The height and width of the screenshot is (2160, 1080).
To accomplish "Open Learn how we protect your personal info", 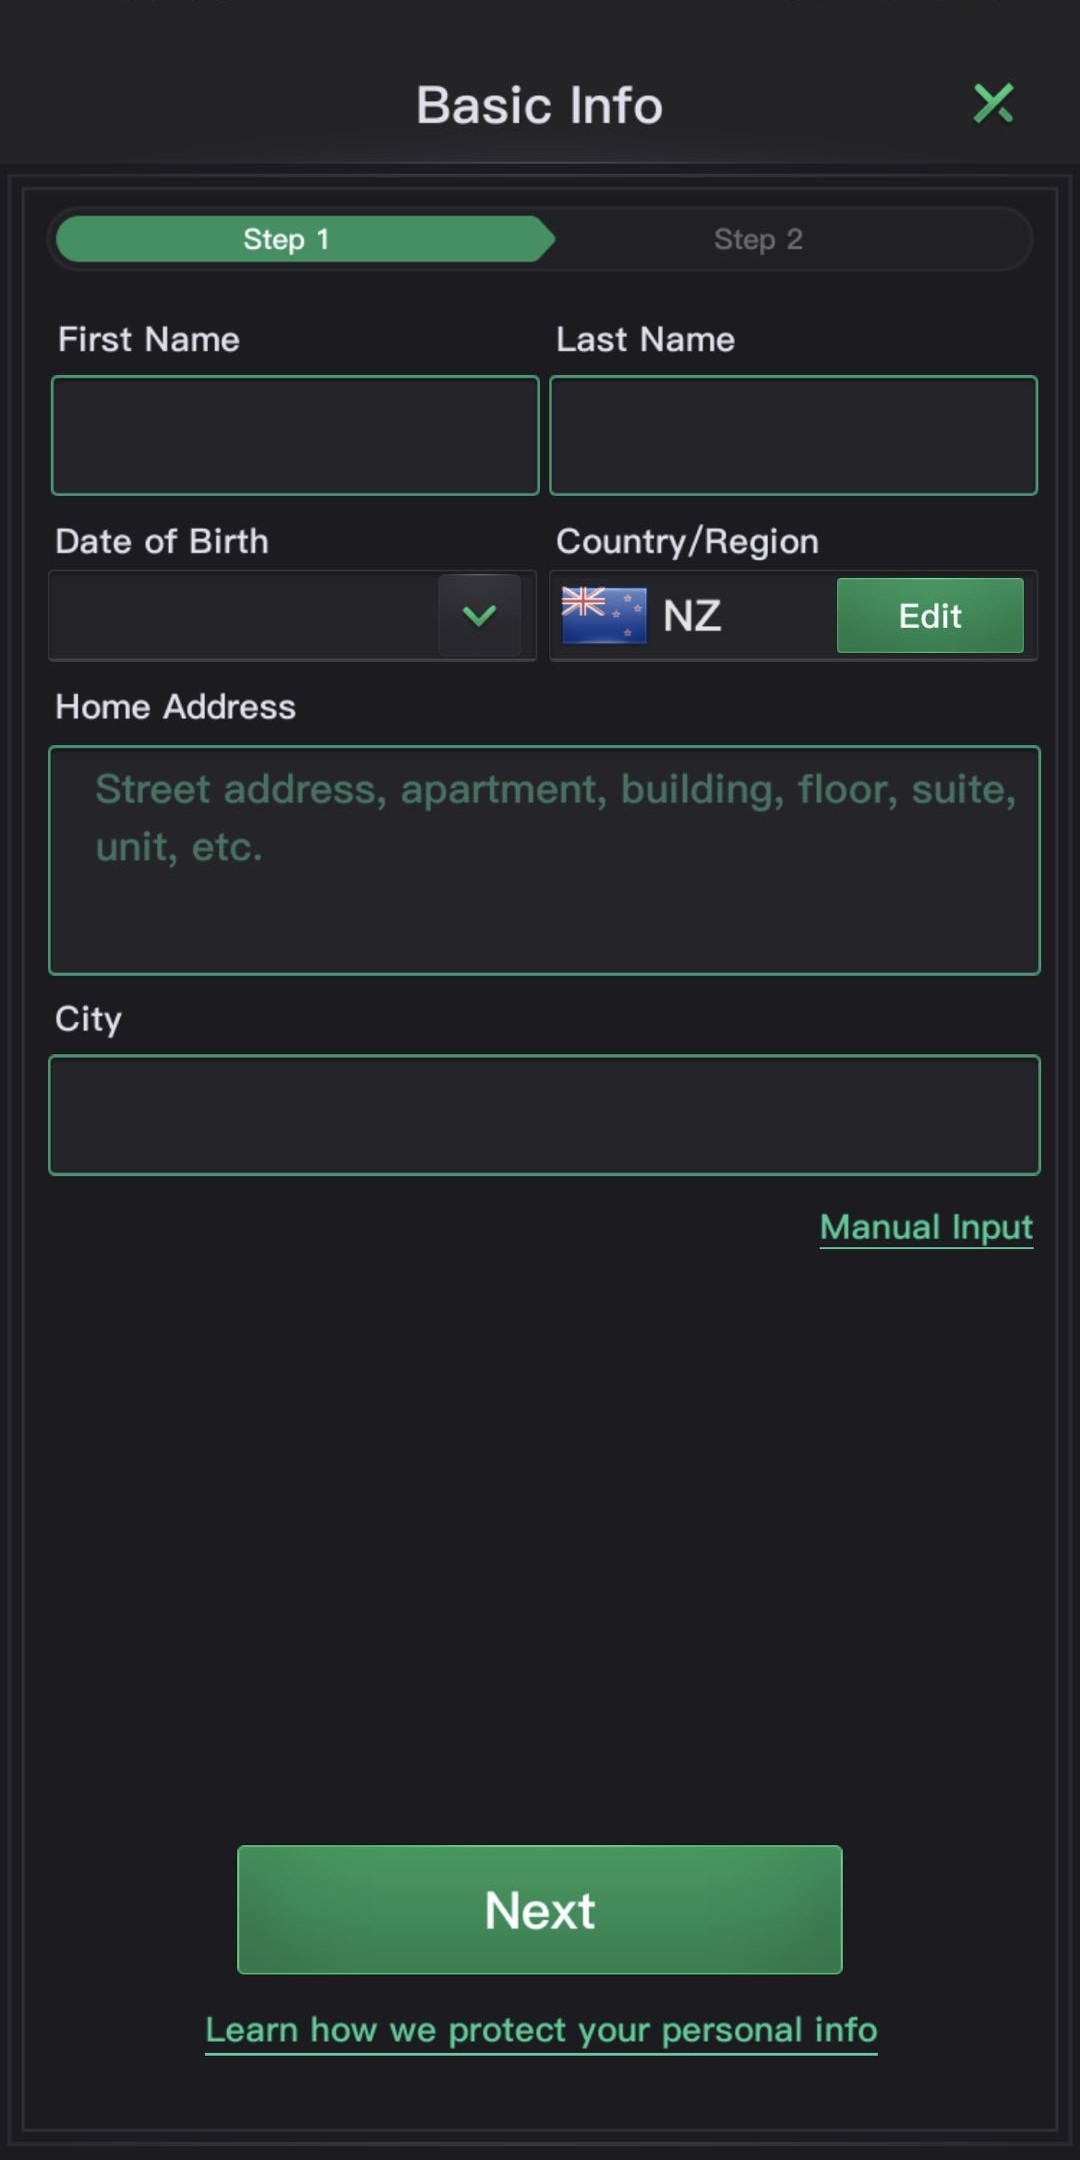I will 541,2031.
